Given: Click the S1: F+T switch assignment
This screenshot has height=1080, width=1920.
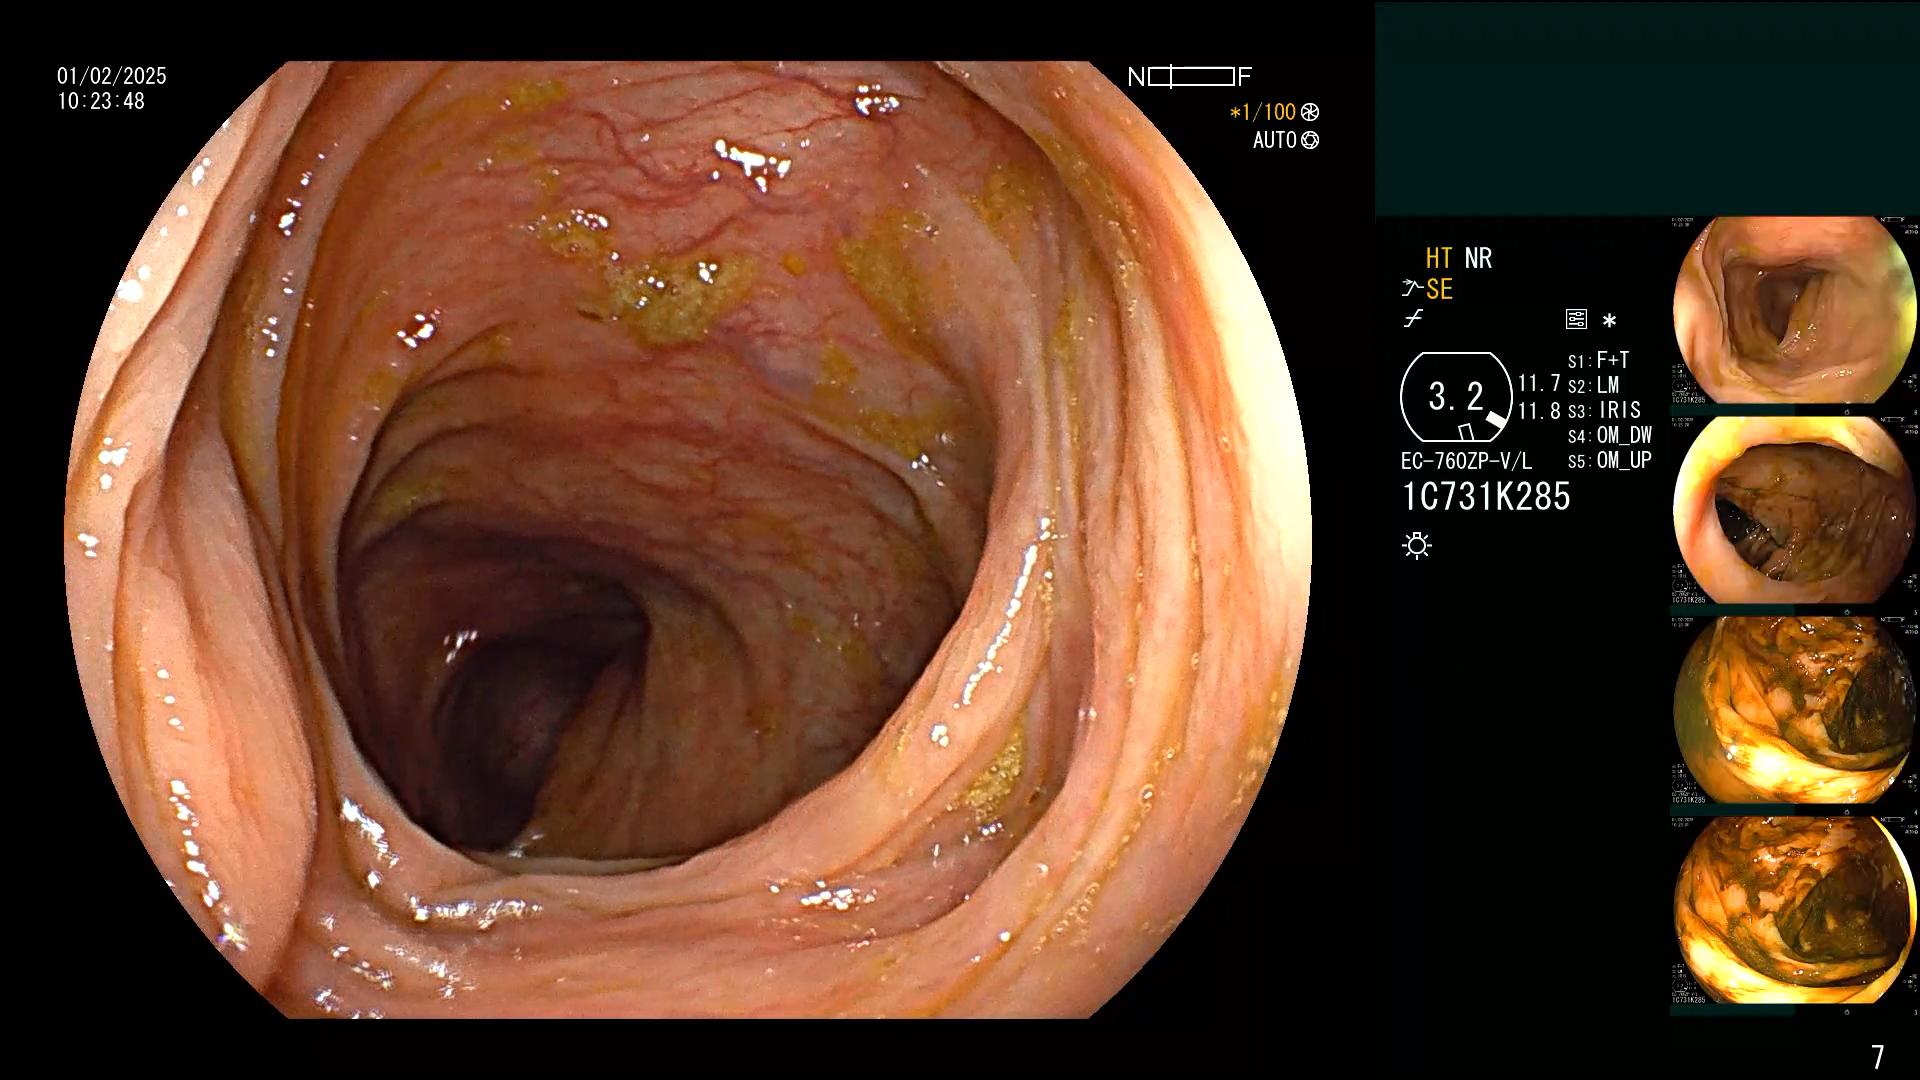Looking at the screenshot, I should click(1598, 360).
